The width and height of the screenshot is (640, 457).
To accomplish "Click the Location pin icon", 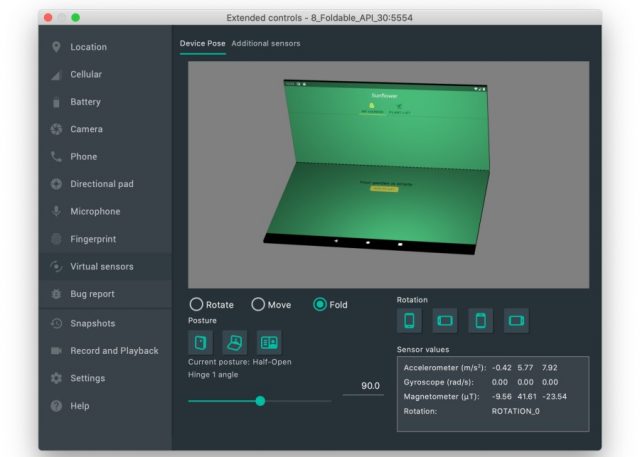I will point(56,47).
